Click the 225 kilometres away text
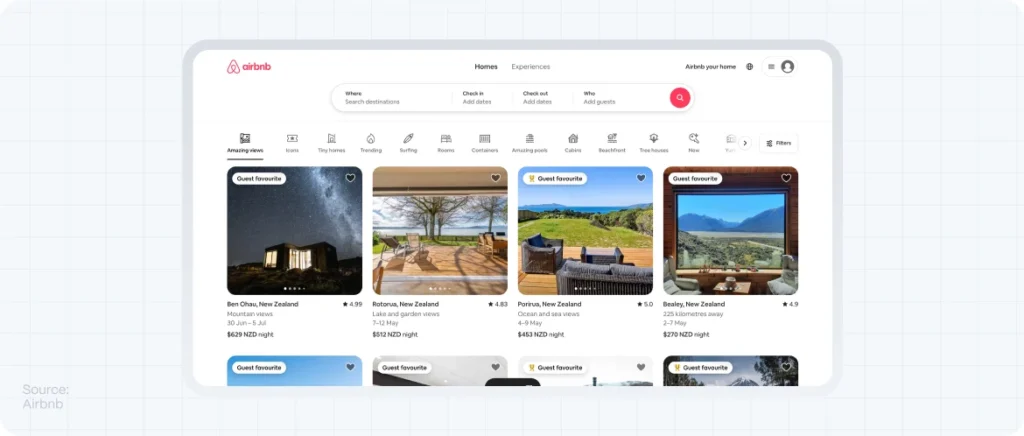The width and height of the screenshot is (1024, 436). pos(693,314)
